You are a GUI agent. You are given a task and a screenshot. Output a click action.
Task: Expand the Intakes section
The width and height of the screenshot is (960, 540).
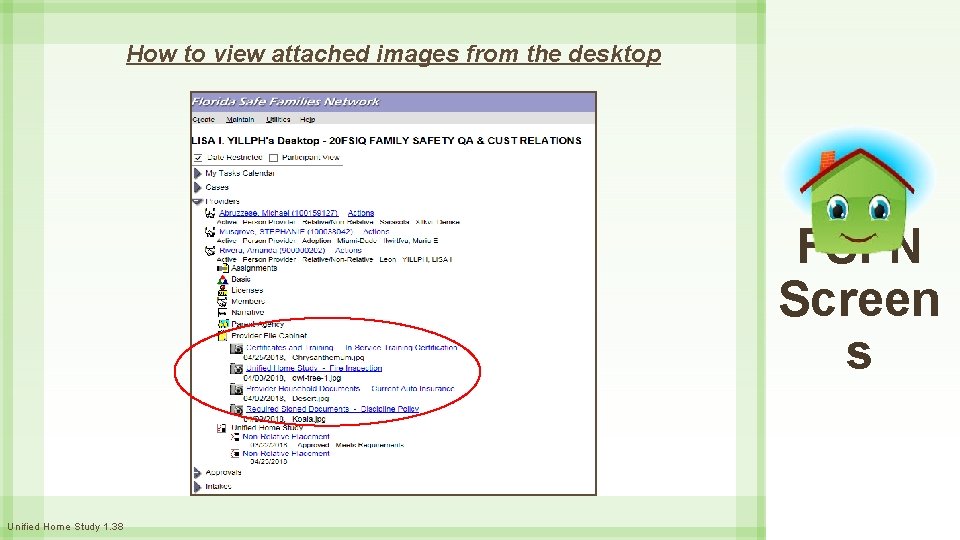click(x=198, y=487)
